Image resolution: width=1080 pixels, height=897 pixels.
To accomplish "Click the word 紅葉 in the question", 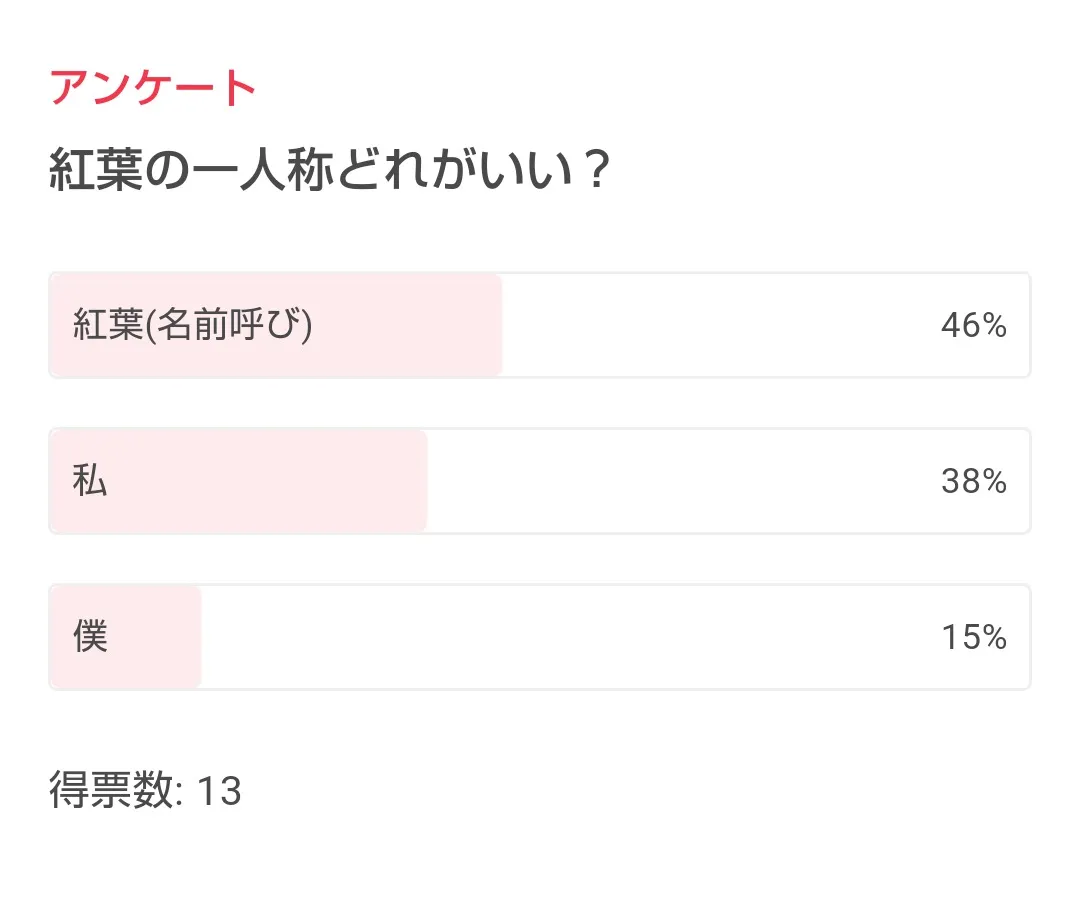I will coord(91,172).
